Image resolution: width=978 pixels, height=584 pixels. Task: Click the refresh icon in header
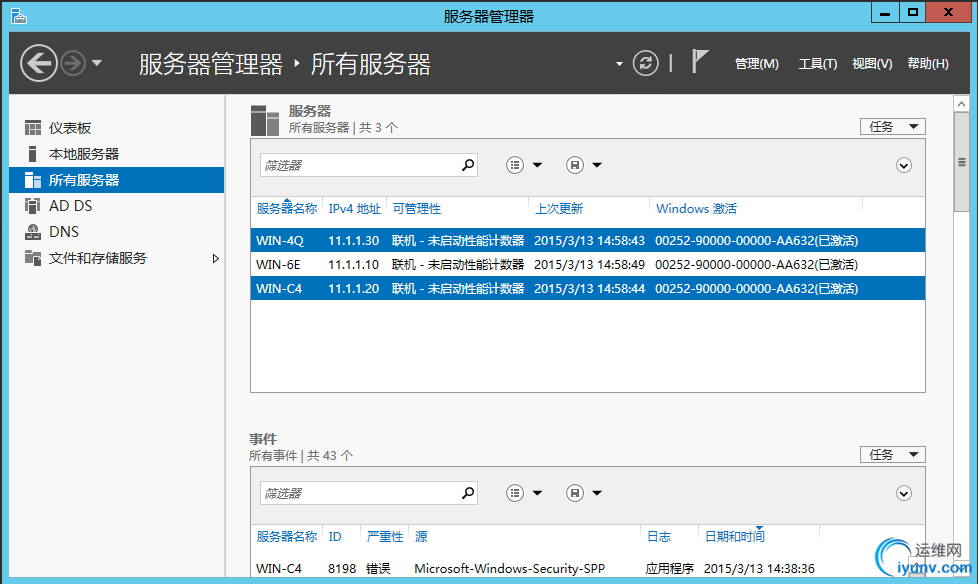click(647, 63)
